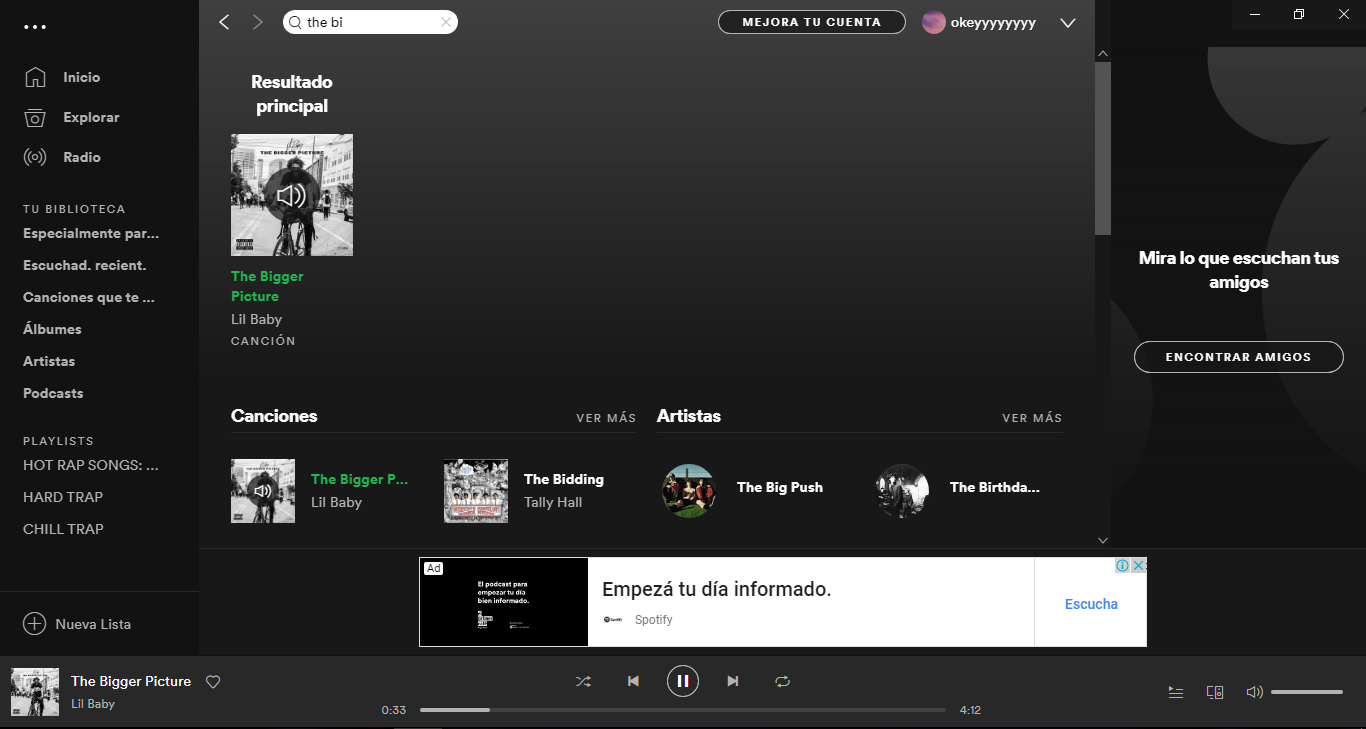1366x729 pixels.
Task: Click The Bidding album thumbnail
Action: point(476,491)
